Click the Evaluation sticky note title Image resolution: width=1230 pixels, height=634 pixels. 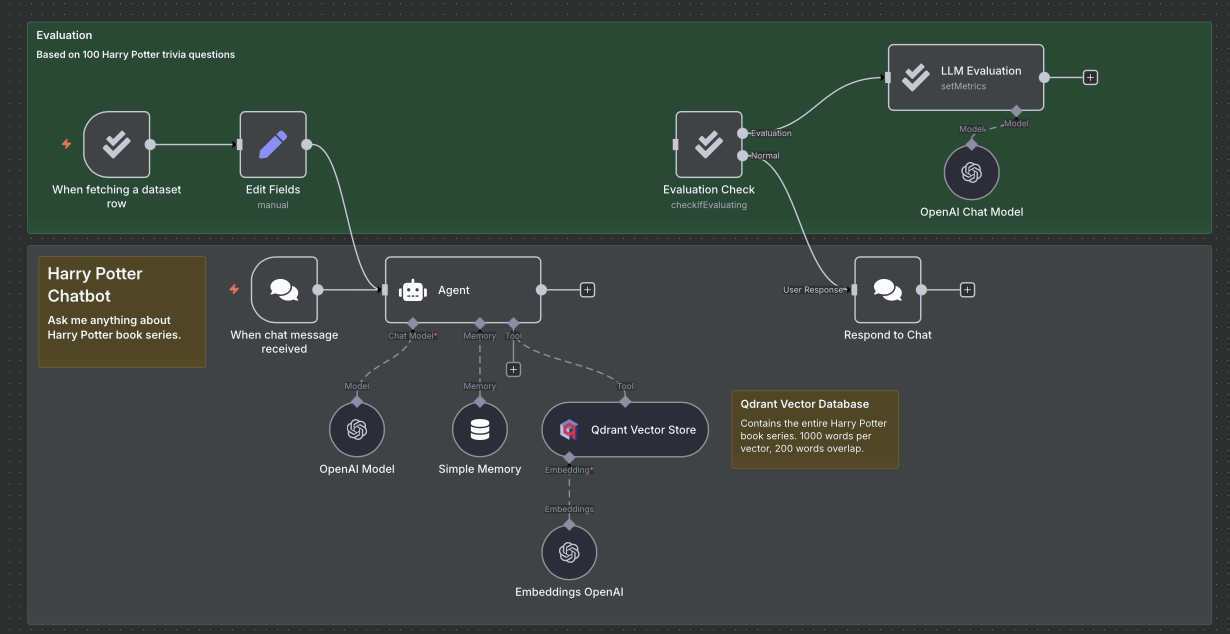tap(64, 35)
